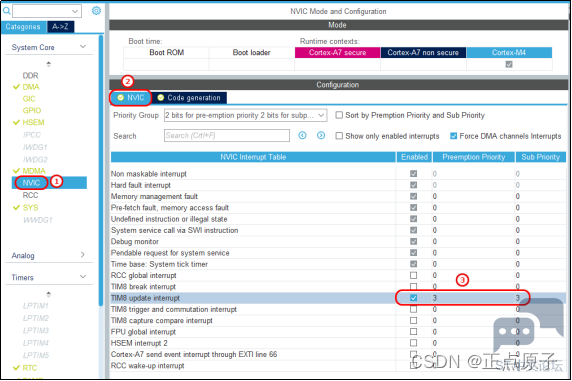Click the settings gear icon
The width and height of the screenshot is (572, 381).
coord(96,11)
